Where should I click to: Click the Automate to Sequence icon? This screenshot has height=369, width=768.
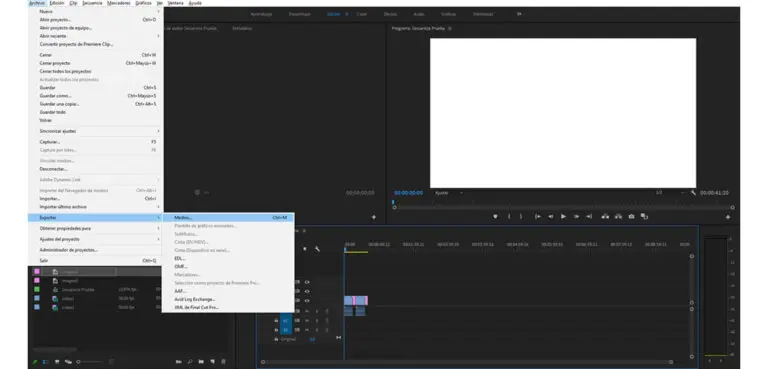(179, 362)
